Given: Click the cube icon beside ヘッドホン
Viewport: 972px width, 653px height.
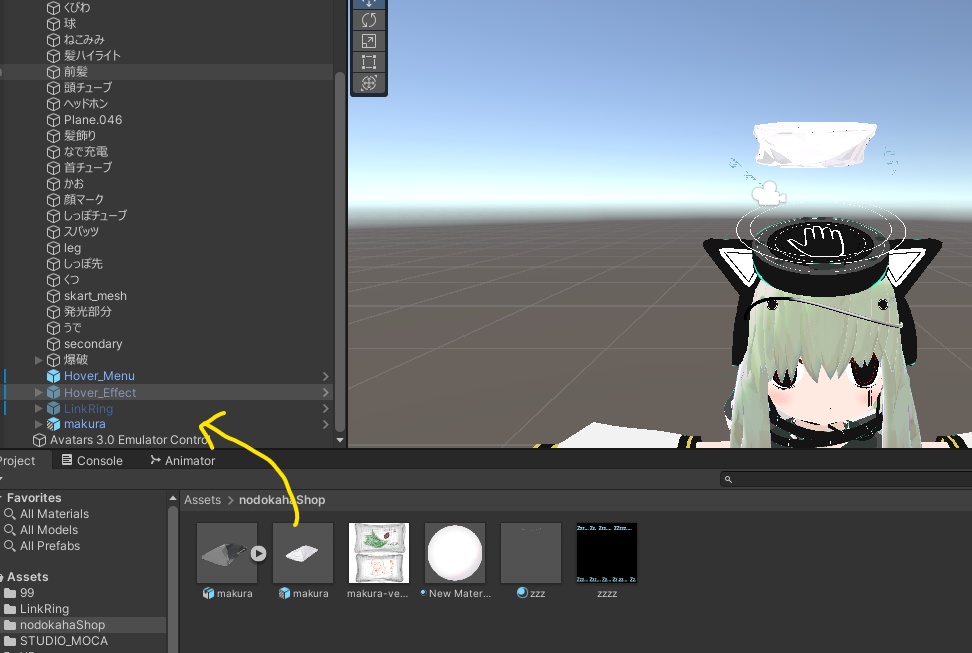Looking at the screenshot, I should pos(53,104).
